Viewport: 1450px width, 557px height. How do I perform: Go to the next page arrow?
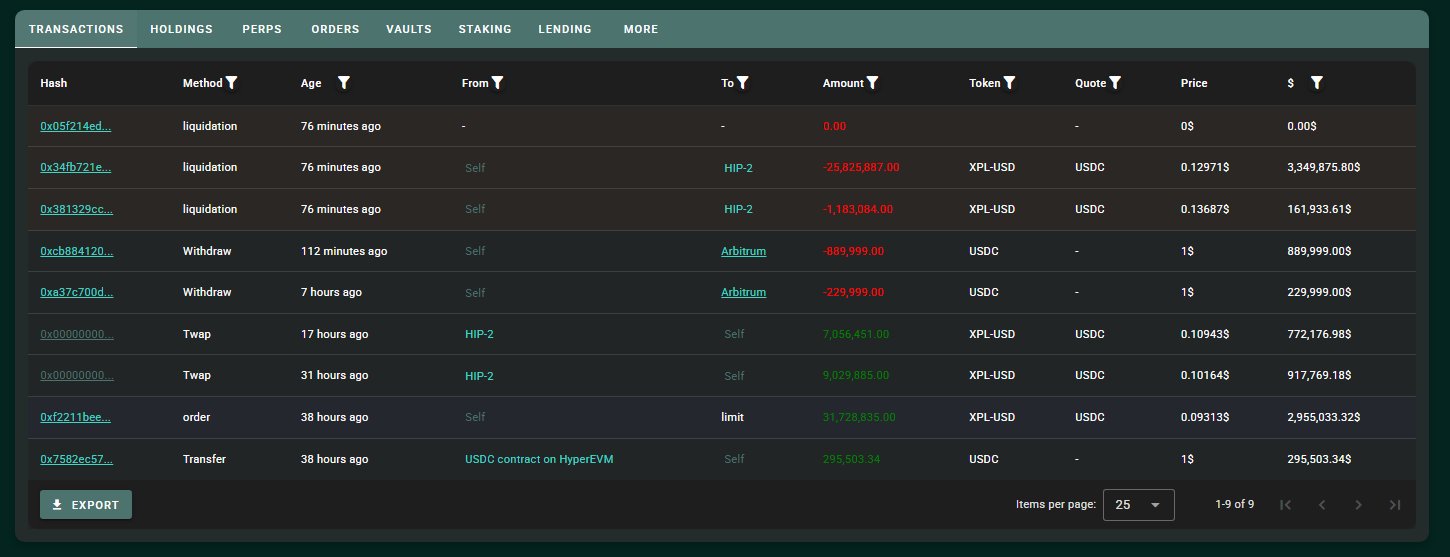[x=1358, y=505]
